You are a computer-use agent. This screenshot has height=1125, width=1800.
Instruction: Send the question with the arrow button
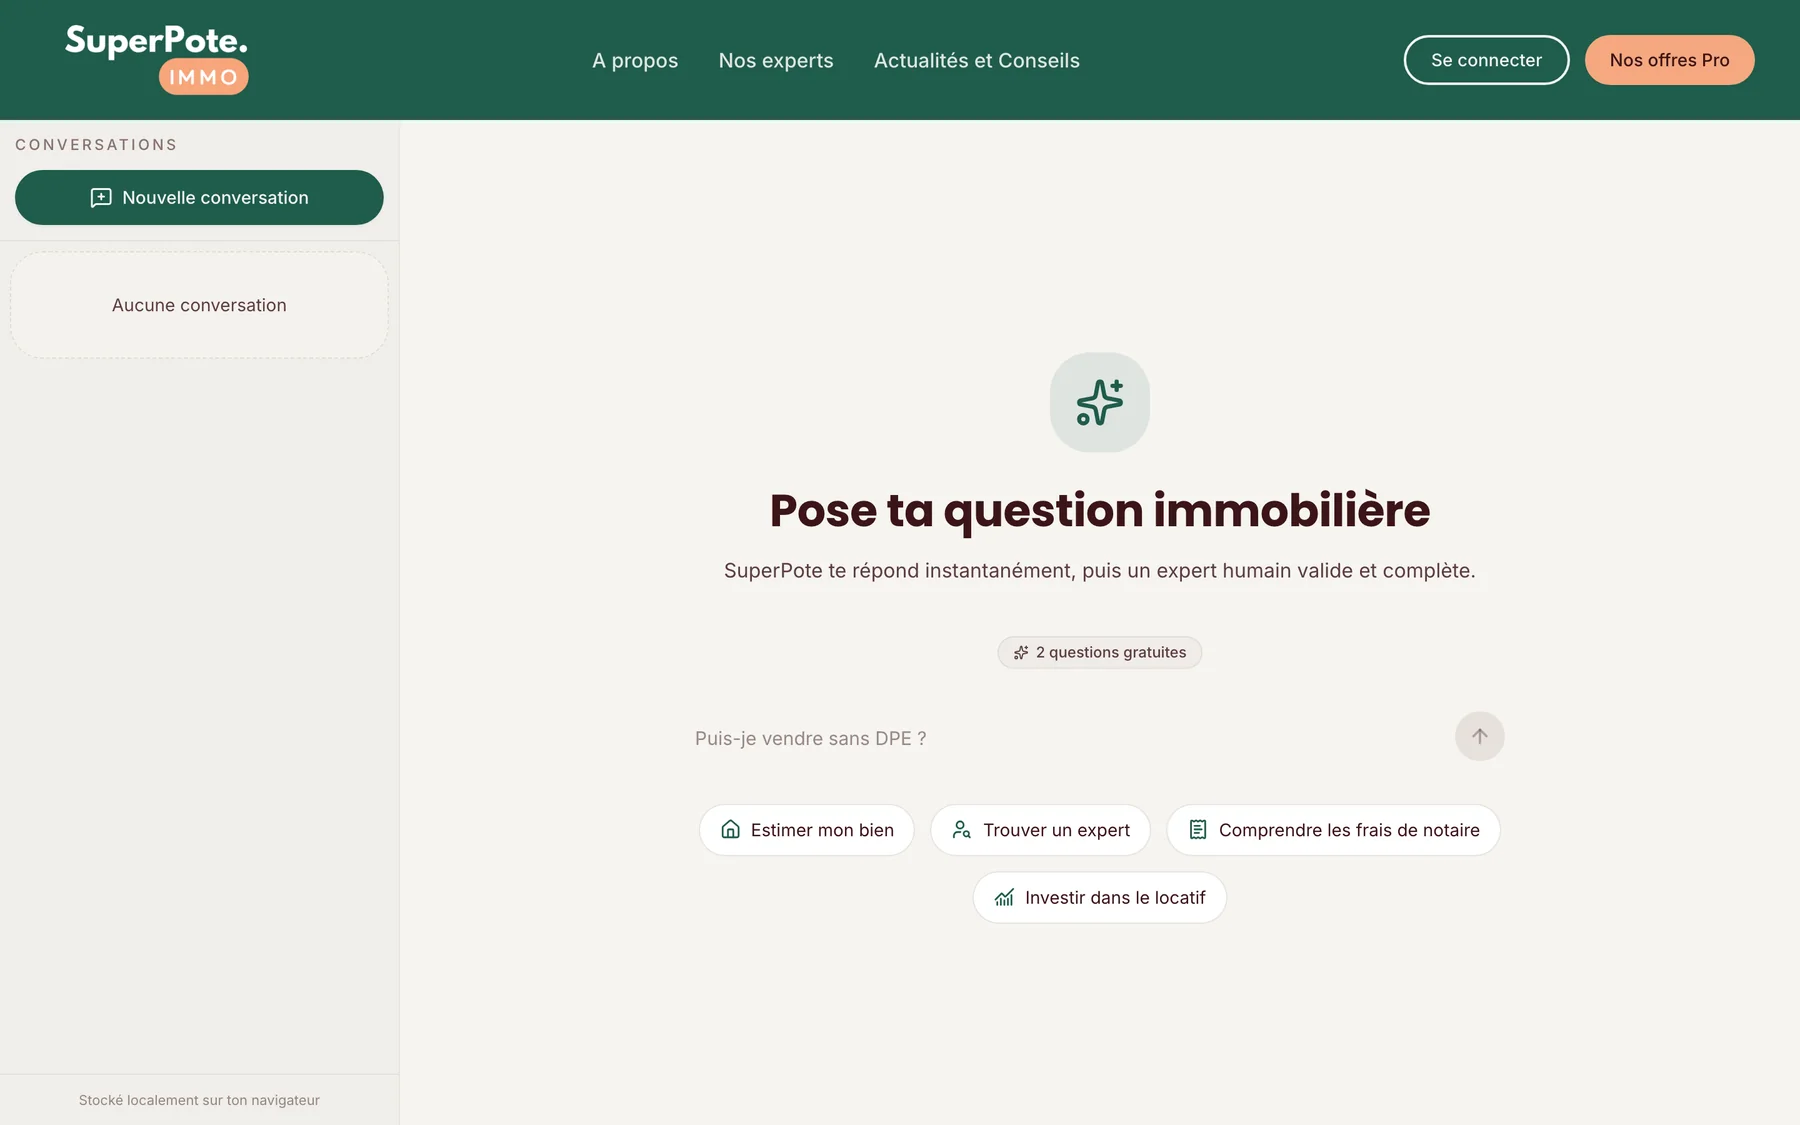pyautogui.click(x=1479, y=736)
